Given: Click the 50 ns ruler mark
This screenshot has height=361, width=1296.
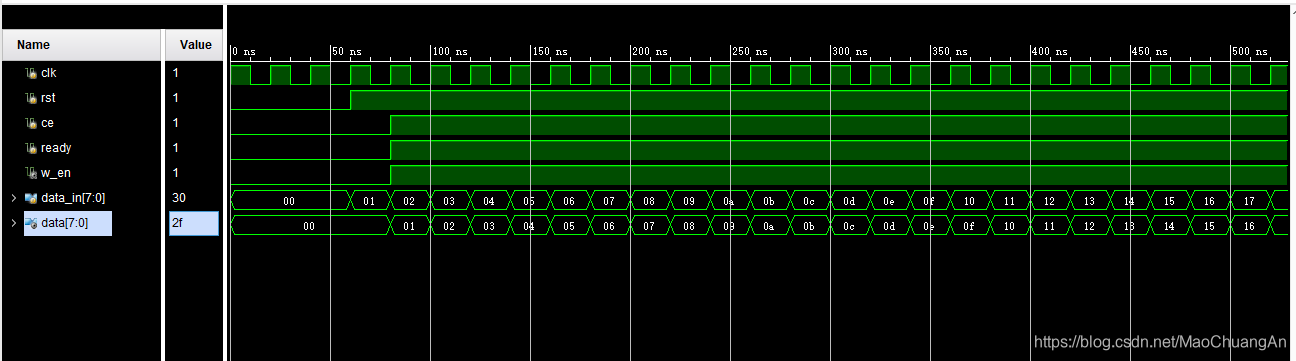Looking at the screenshot, I should coord(347,51).
